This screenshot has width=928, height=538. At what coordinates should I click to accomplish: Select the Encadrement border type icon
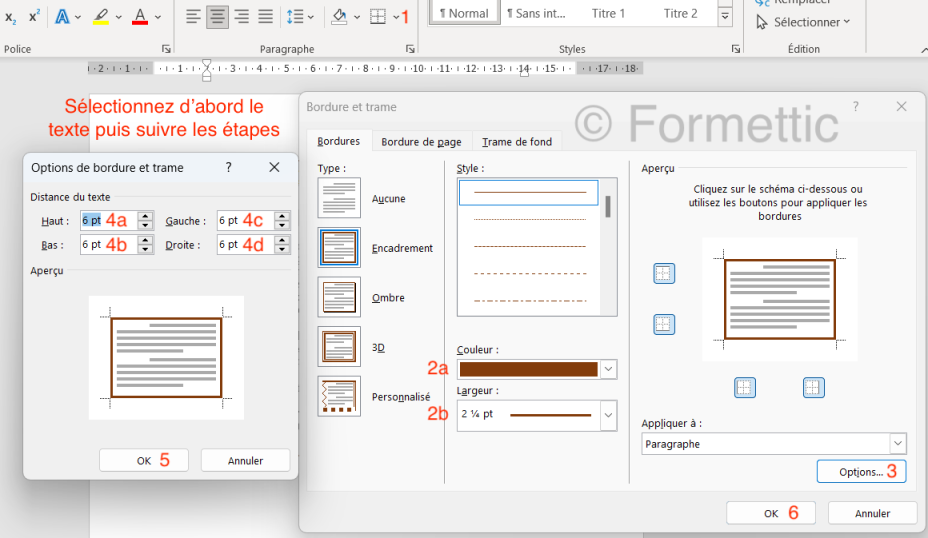point(339,248)
